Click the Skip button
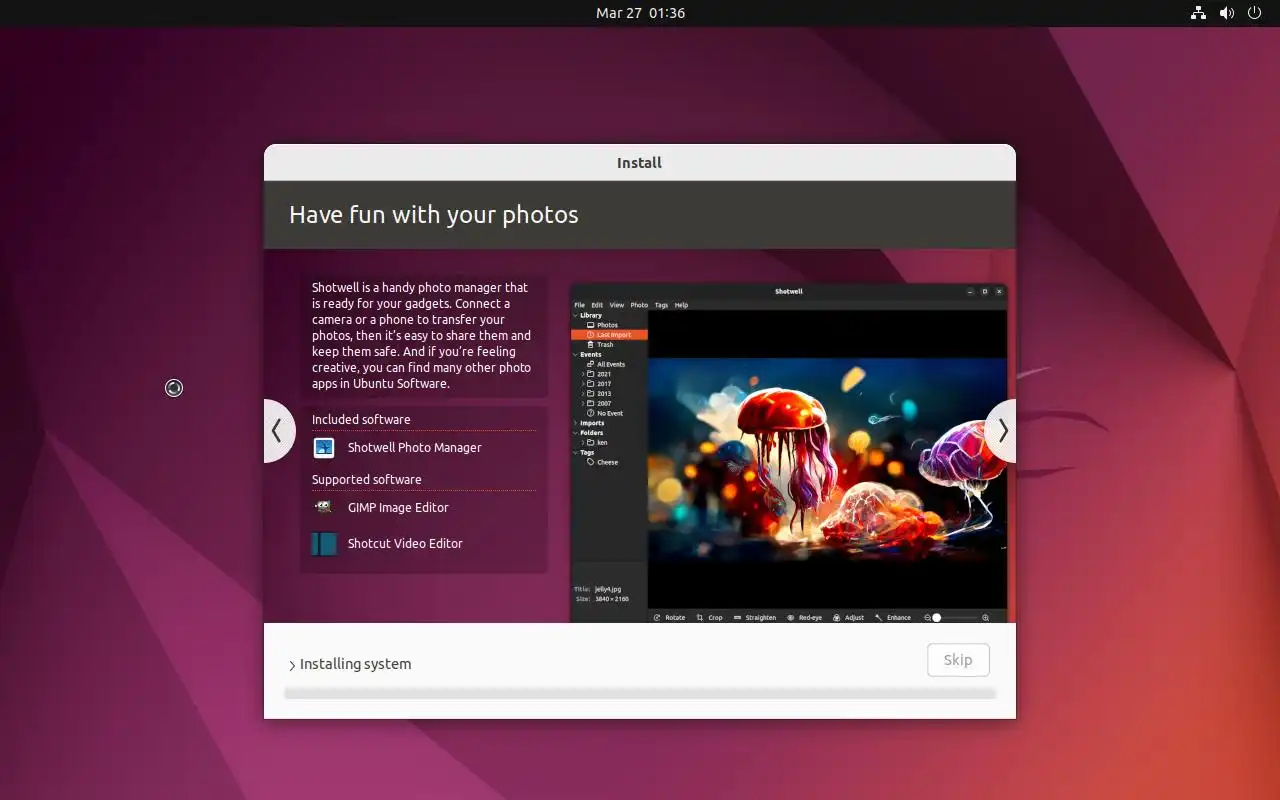The height and width of the screenshot is (800, 1280). (958, 660)
